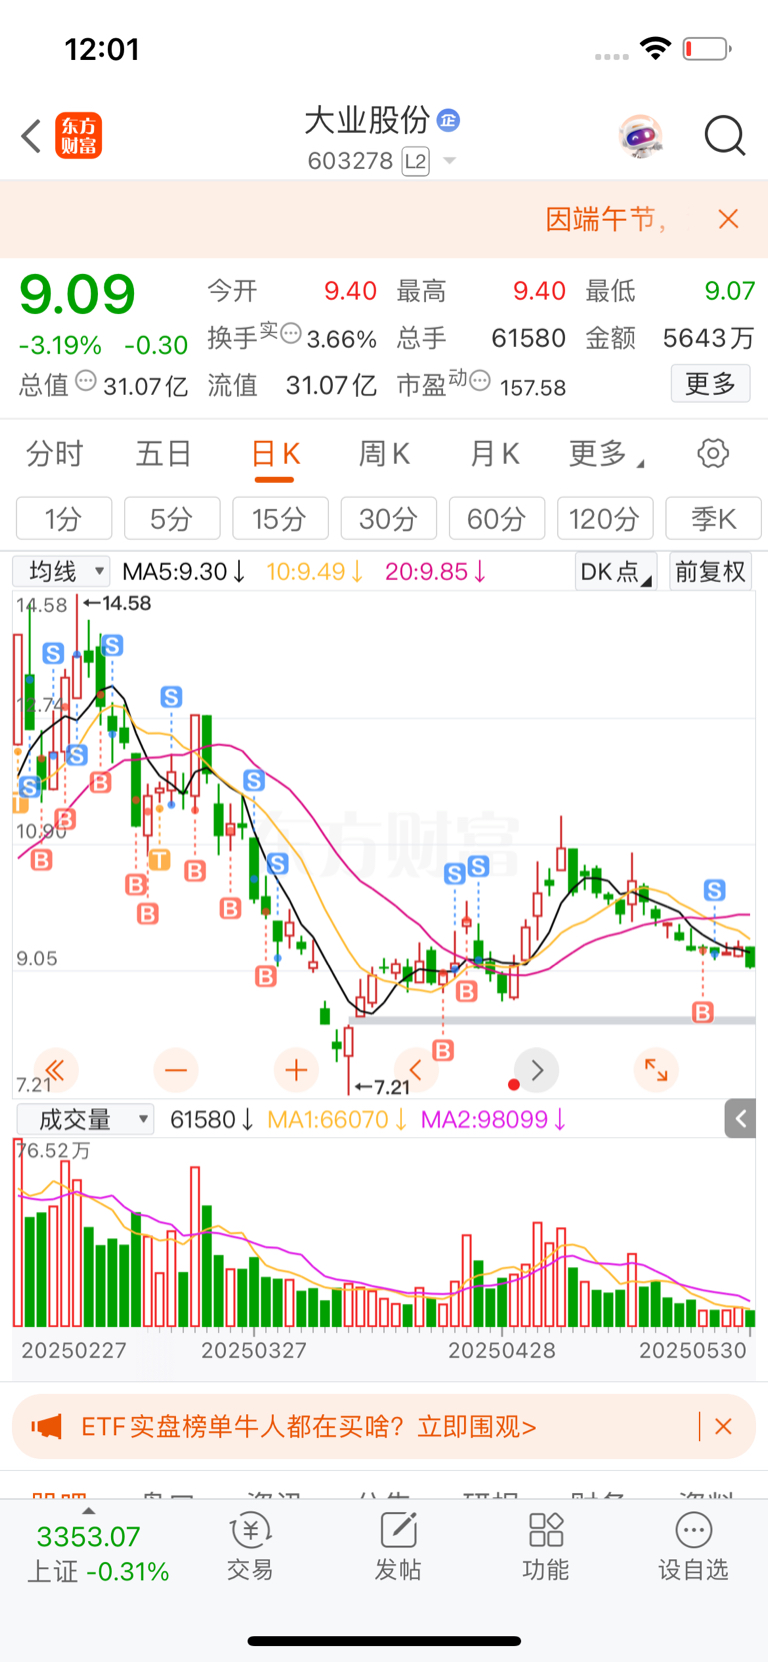This screenshot has height=1663, width=768.
Task: Select the 30分 interval button
Action: click(x=388, y=519)
